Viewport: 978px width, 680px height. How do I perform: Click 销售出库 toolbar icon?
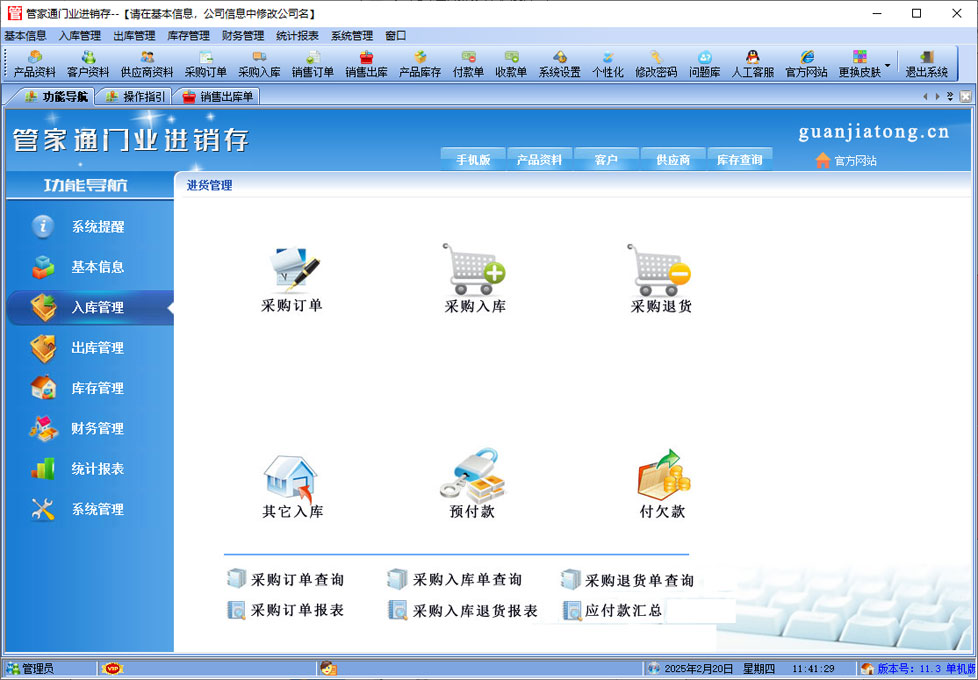pyautogui.click(x=366, y=64)
